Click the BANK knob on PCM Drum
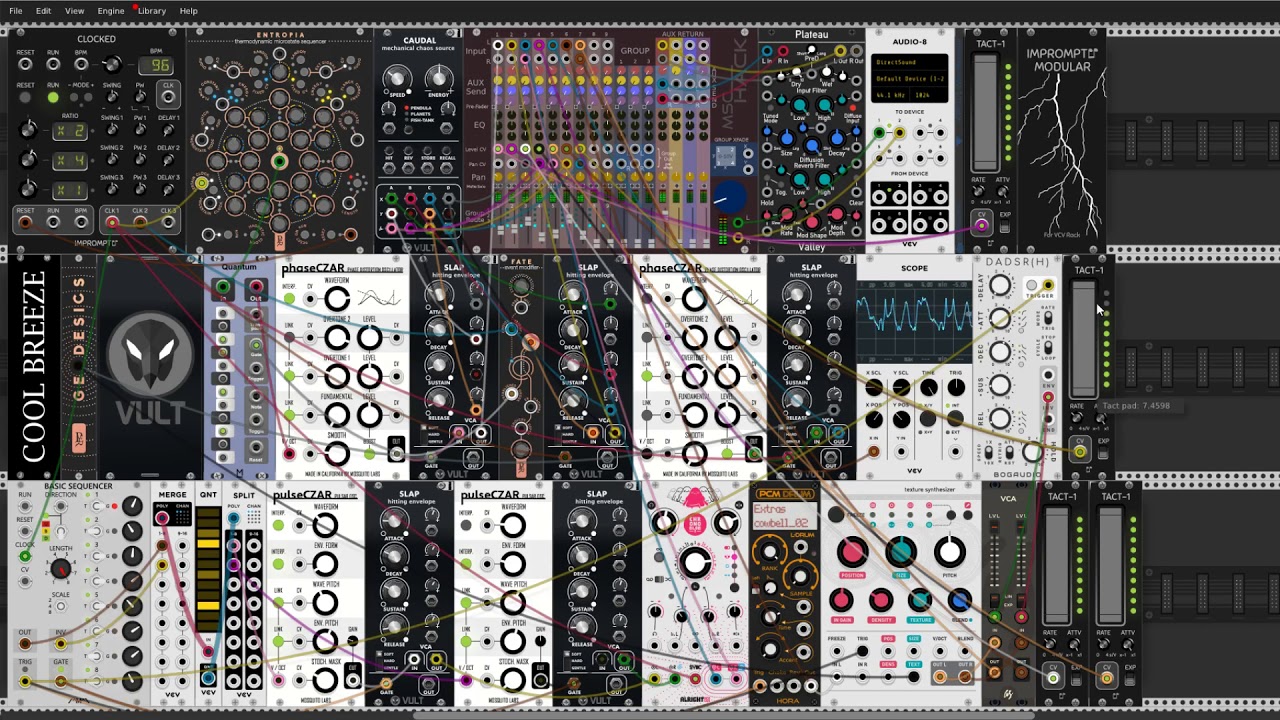The image size is (1280, 720). tap(769, 552)
